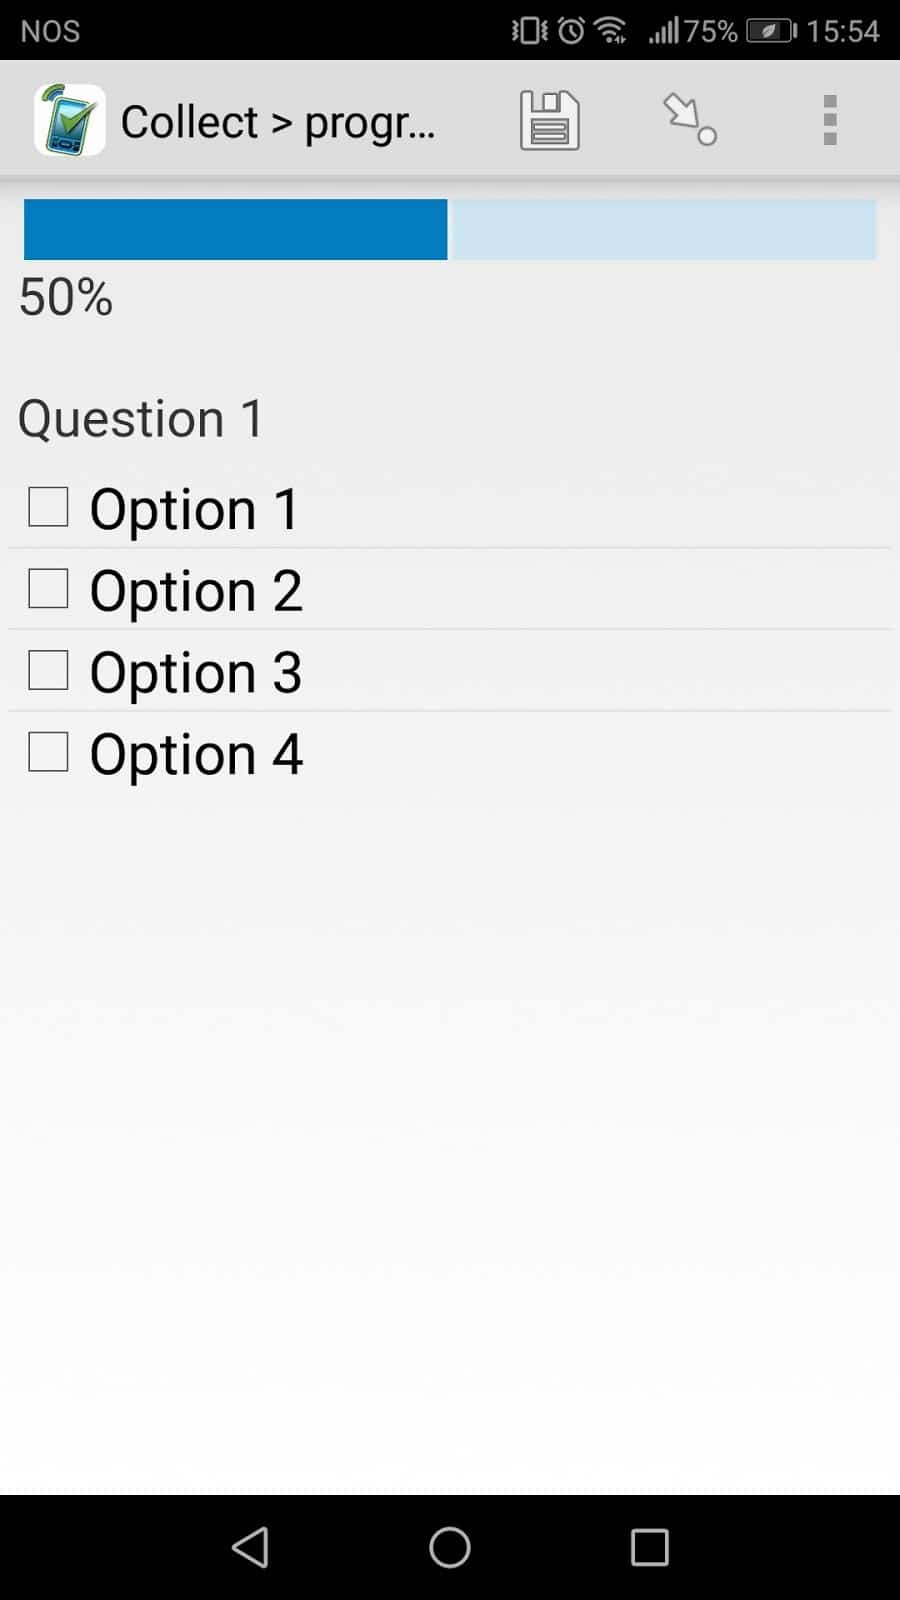The width and height of the screenshot is (900, 1600).
Task: Tap the Android back navigation button
Action: coord(250,1547)
